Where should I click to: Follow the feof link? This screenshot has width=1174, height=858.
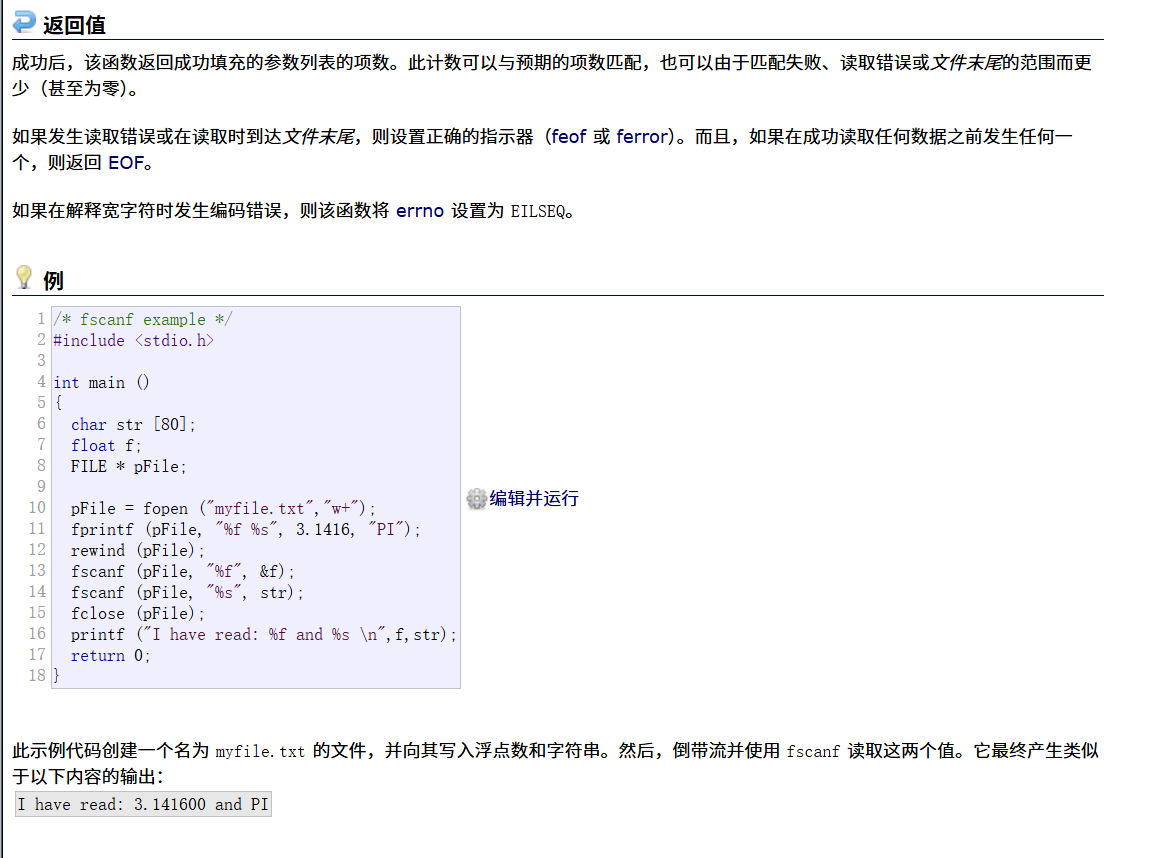click(569, 137)
